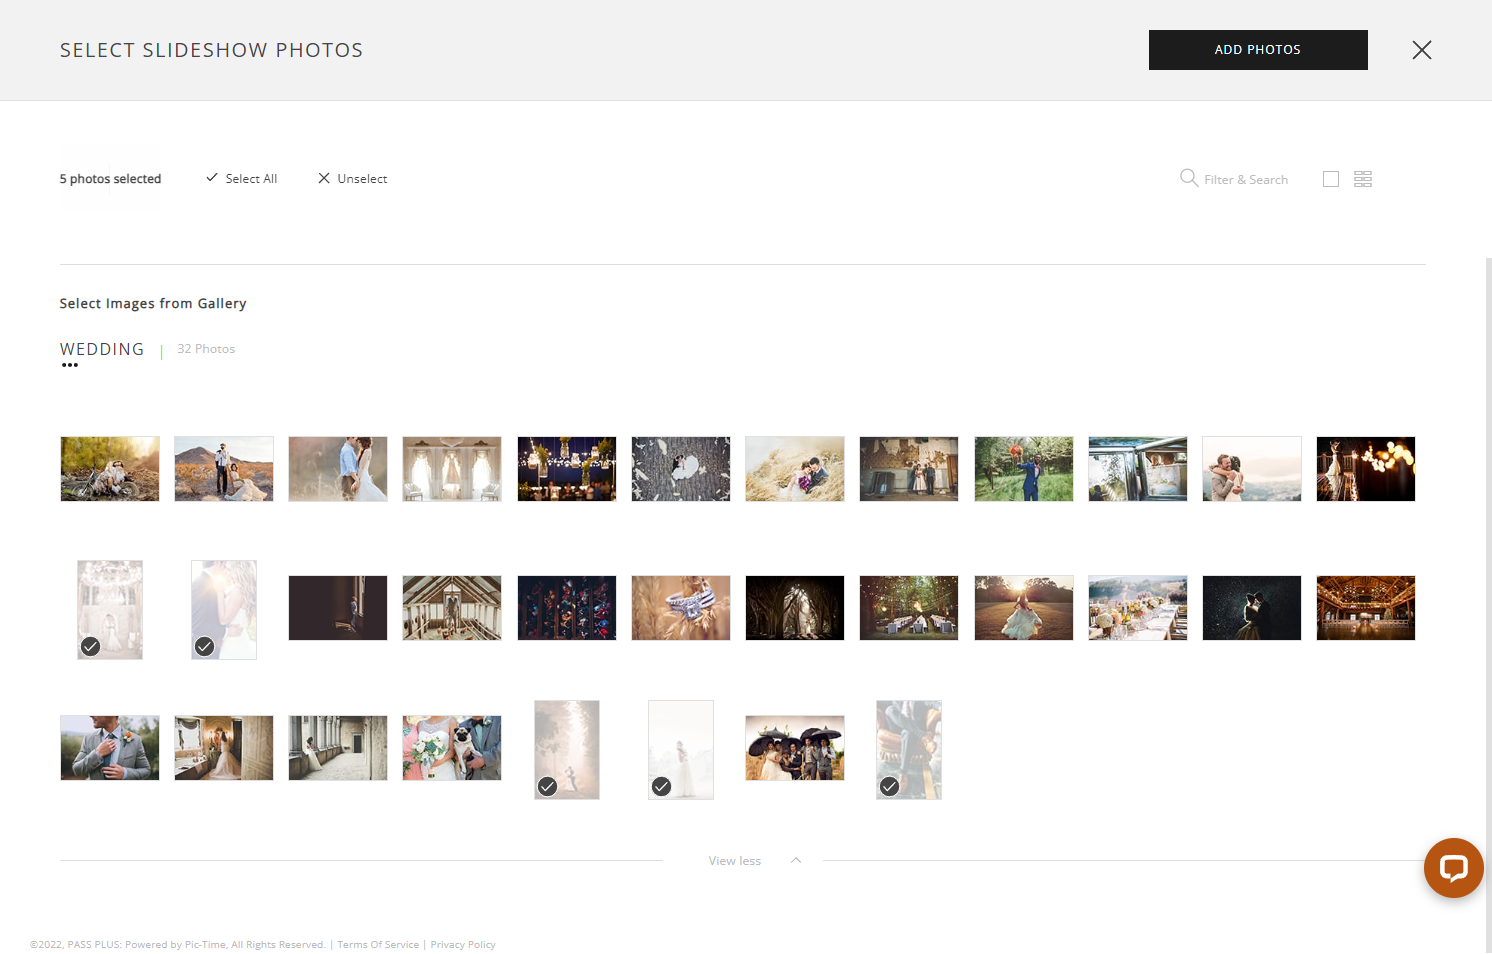
Task: Collapse the gallery with View less
Action: pyautogui.click(x=735, y=861)
